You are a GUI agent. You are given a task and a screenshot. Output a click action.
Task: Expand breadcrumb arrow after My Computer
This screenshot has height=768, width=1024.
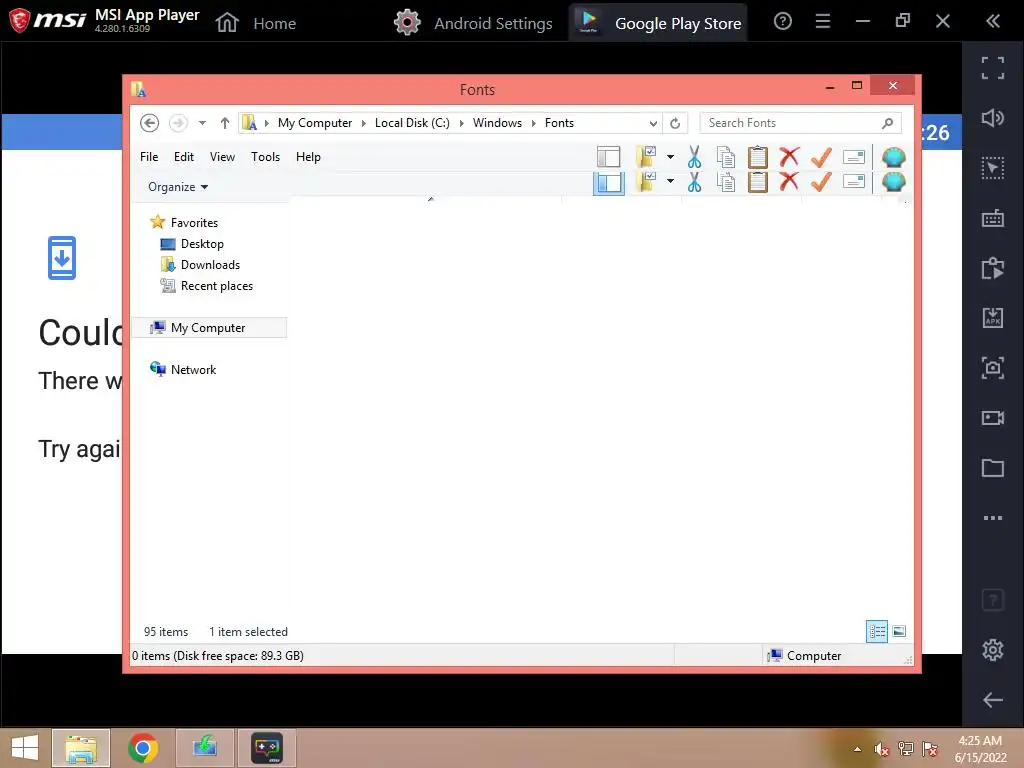(364, 123)
